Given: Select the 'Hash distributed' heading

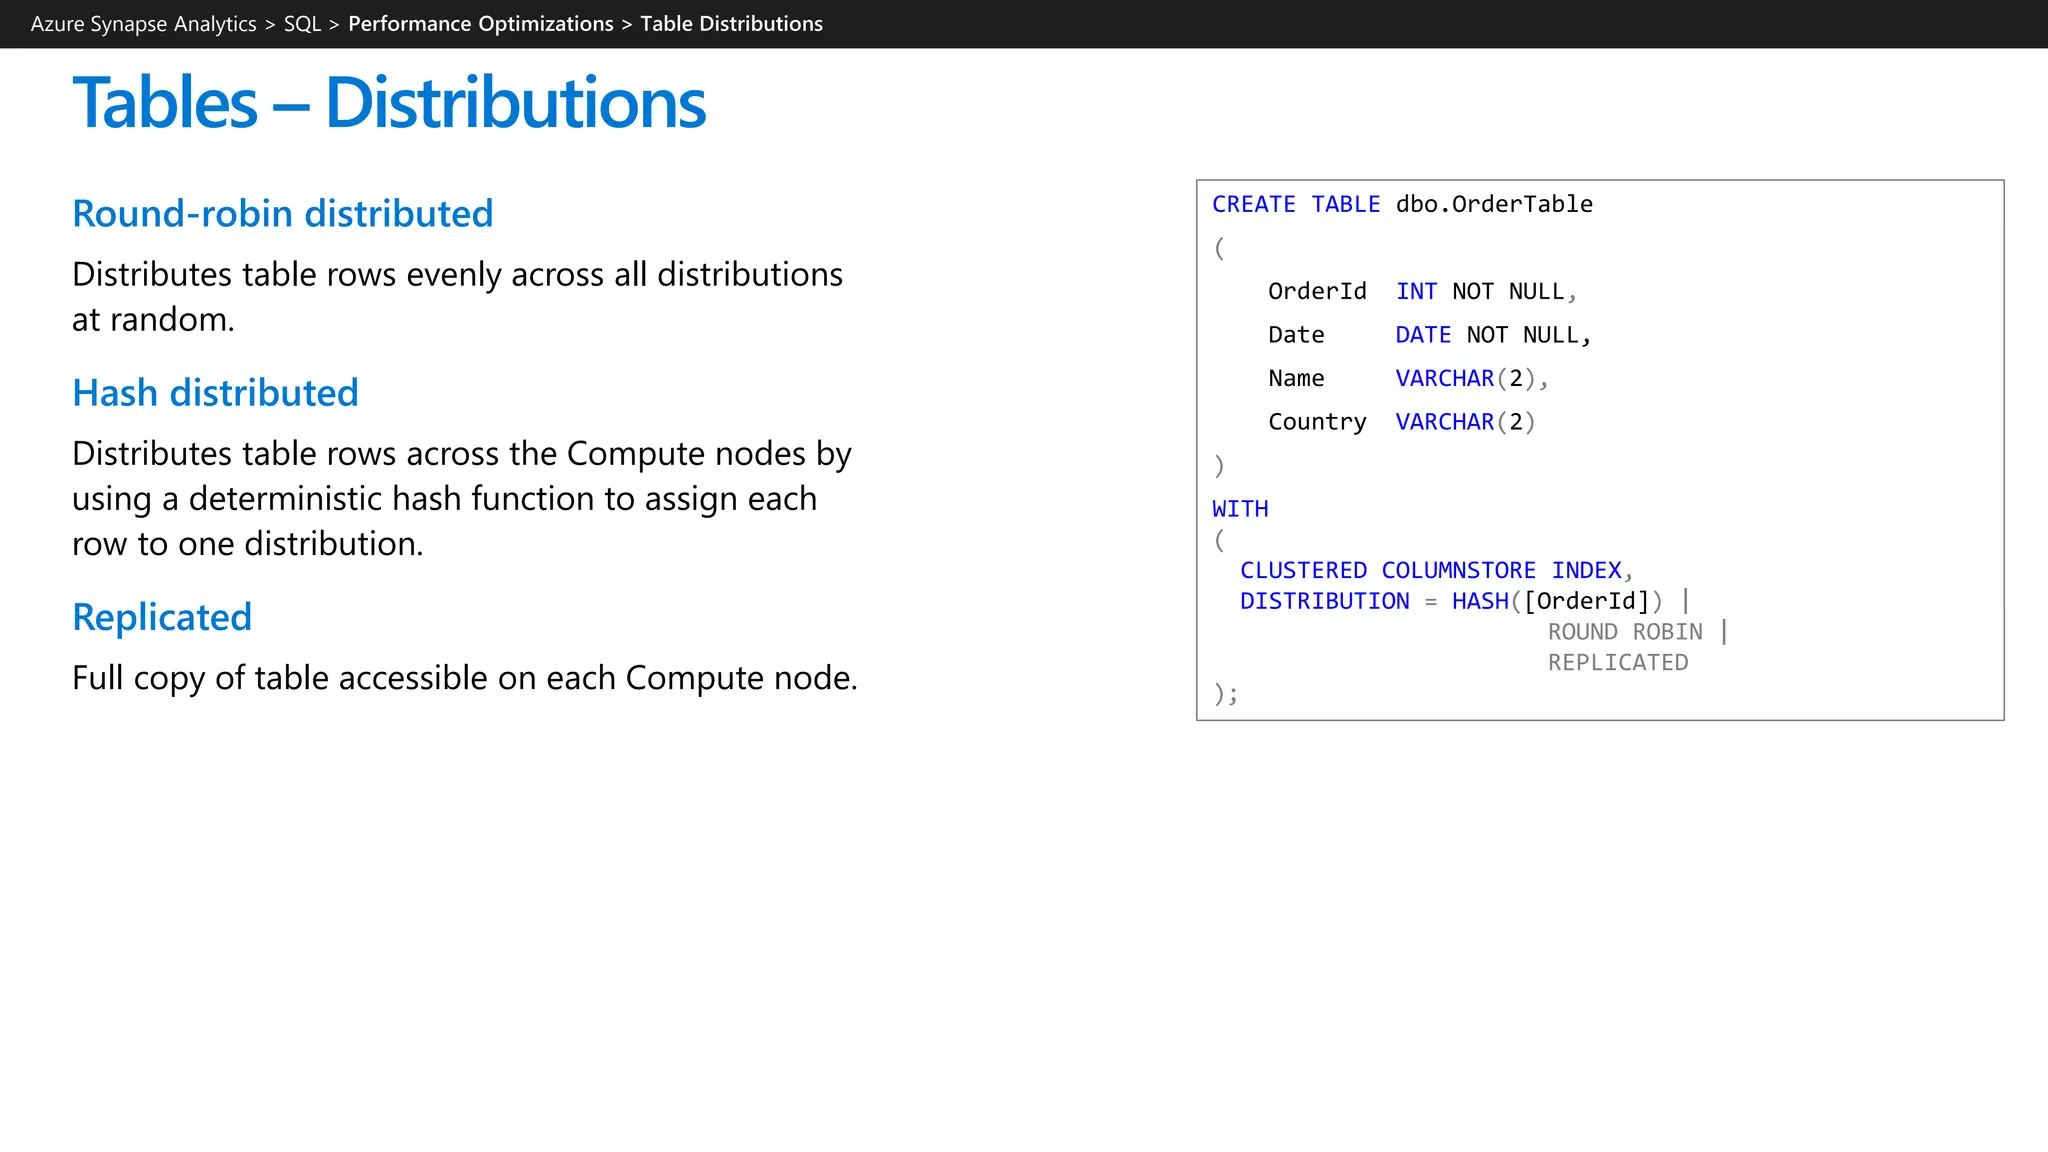Looking at the screenshot, I should 215,393.
